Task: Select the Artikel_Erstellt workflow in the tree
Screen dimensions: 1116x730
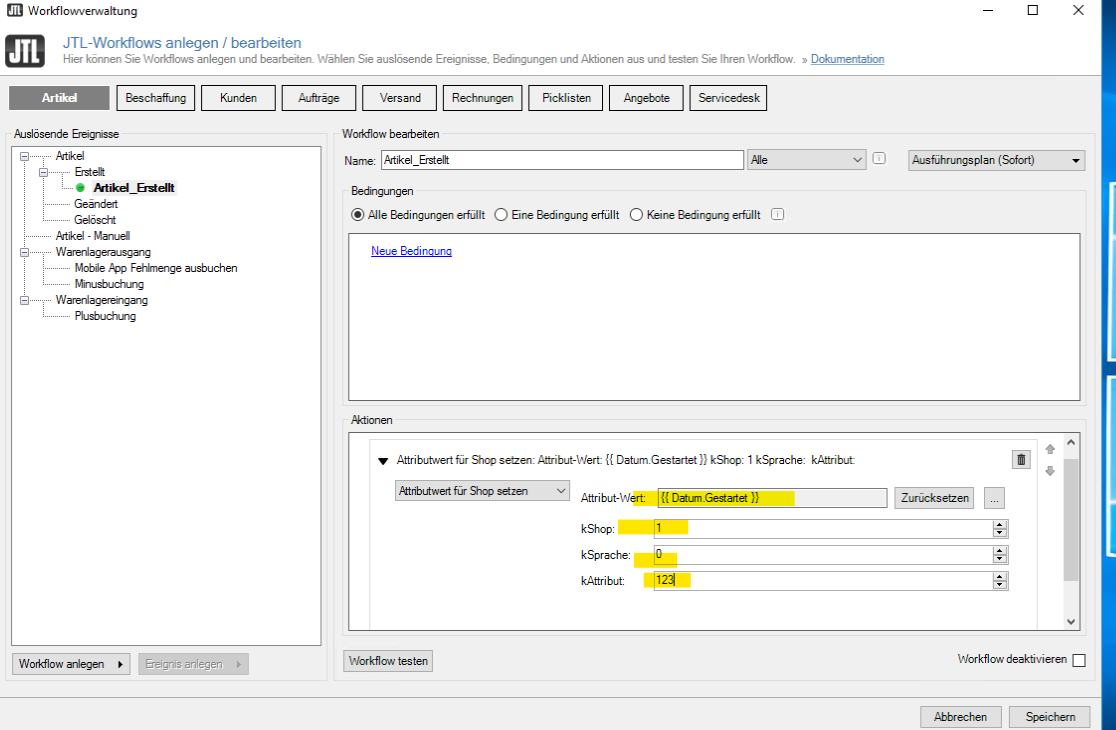Action: coord(134,188)
